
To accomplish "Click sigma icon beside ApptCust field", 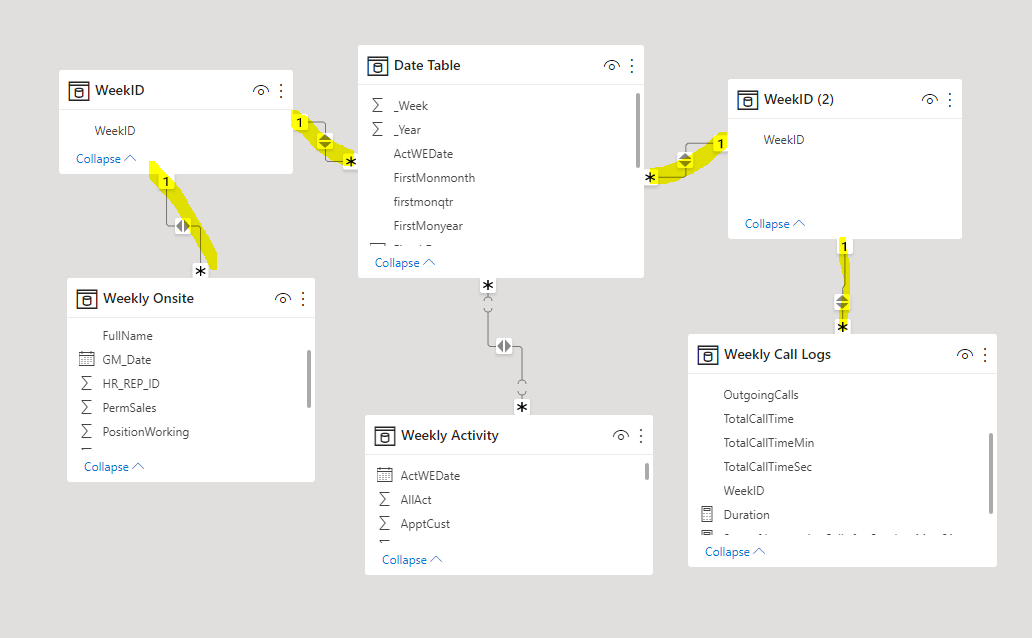I will [x=384, y=523].
